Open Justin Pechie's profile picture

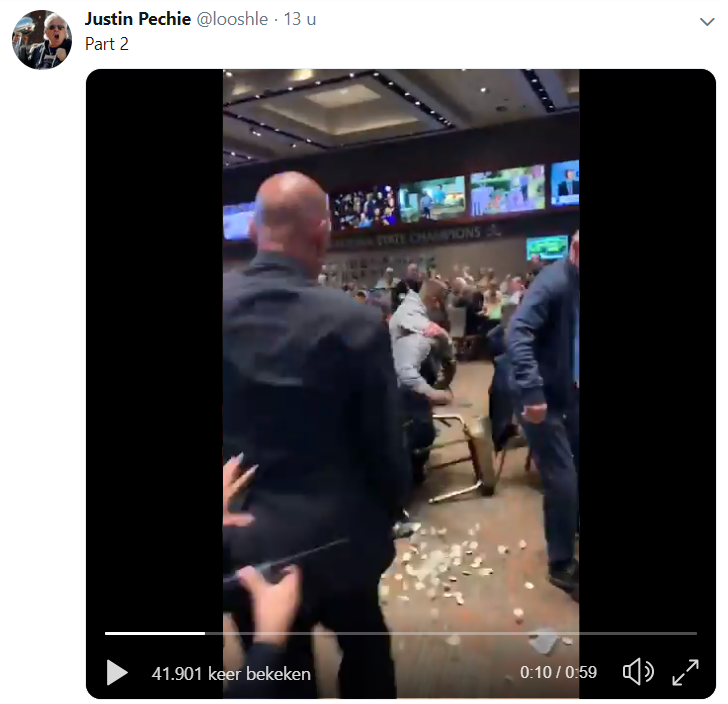41,39
